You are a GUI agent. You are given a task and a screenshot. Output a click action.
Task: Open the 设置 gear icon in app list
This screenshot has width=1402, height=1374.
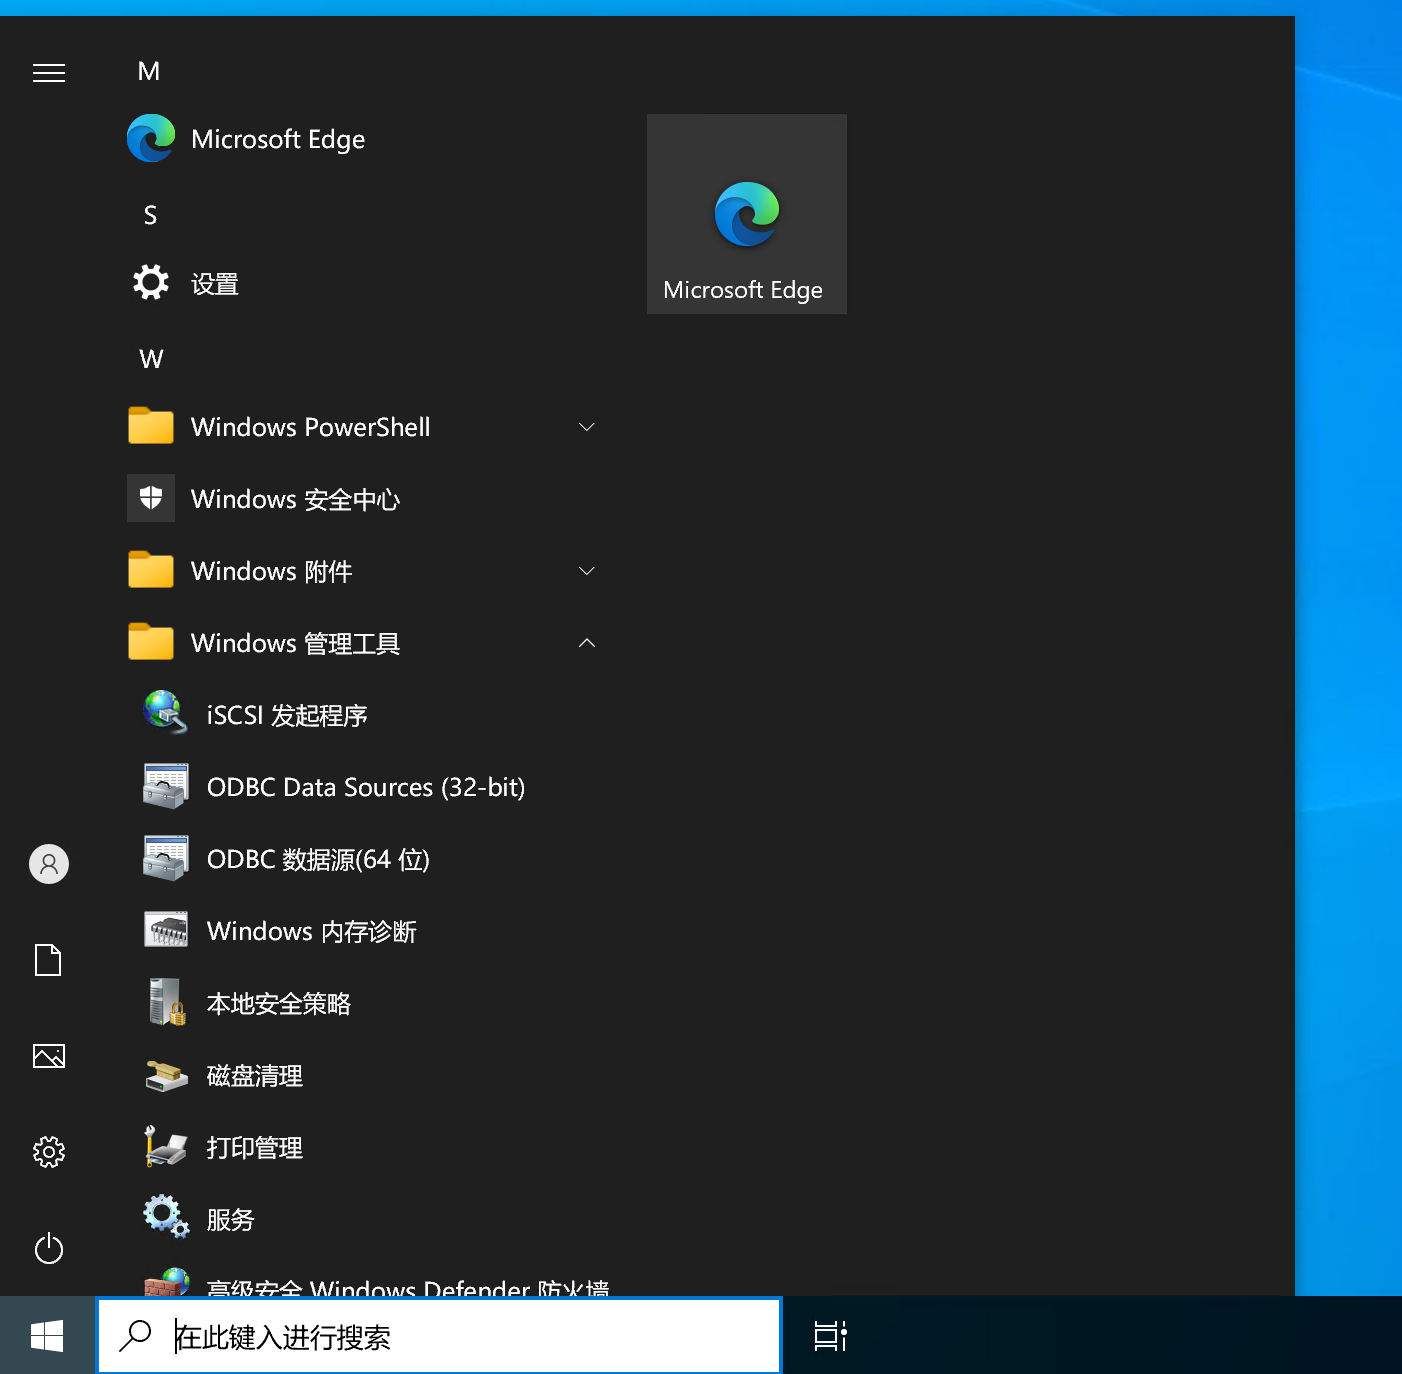[x=151, y=283]
